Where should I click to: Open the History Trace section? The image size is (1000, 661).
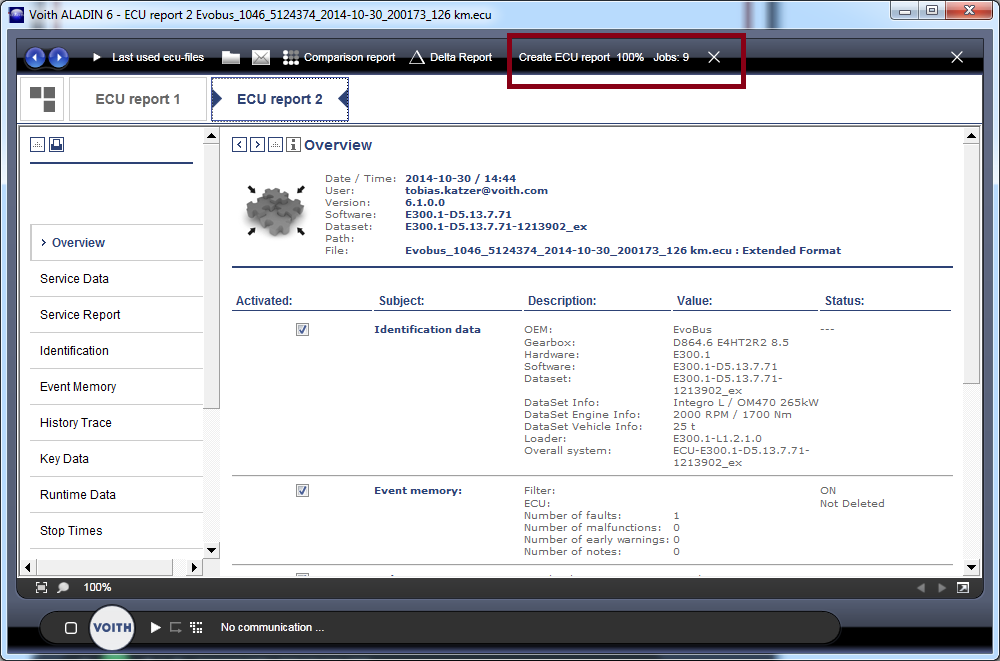click(116, 422)
